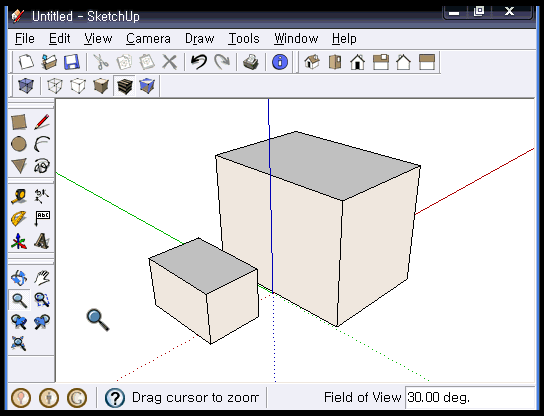Activate the Tape Measure tool

[x=19, y=196]
